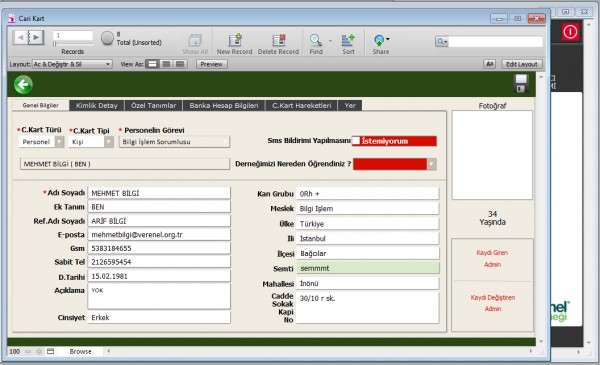Click the empty Fotoğraf container
This screenshot has height=365, width=600.
[492, 155]
